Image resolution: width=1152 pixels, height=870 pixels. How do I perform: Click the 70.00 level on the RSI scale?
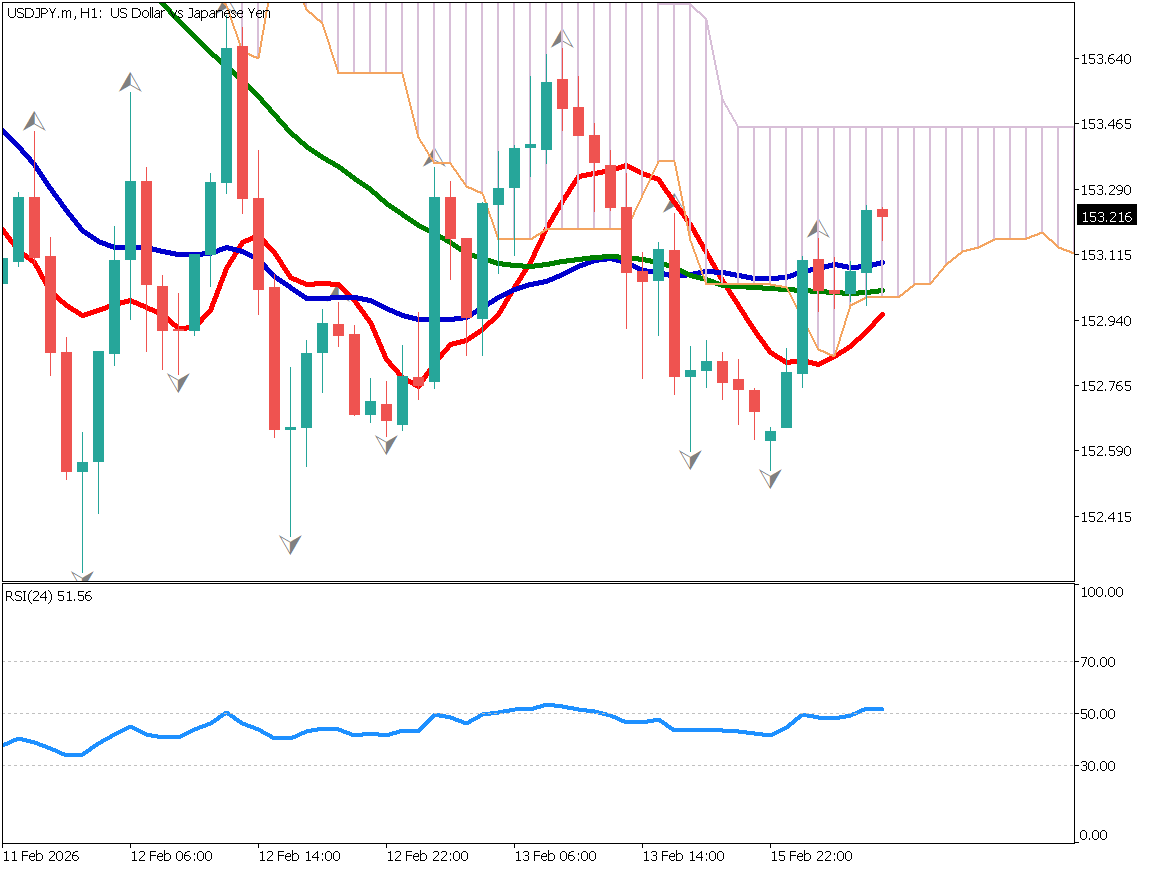click(1102, 662)
